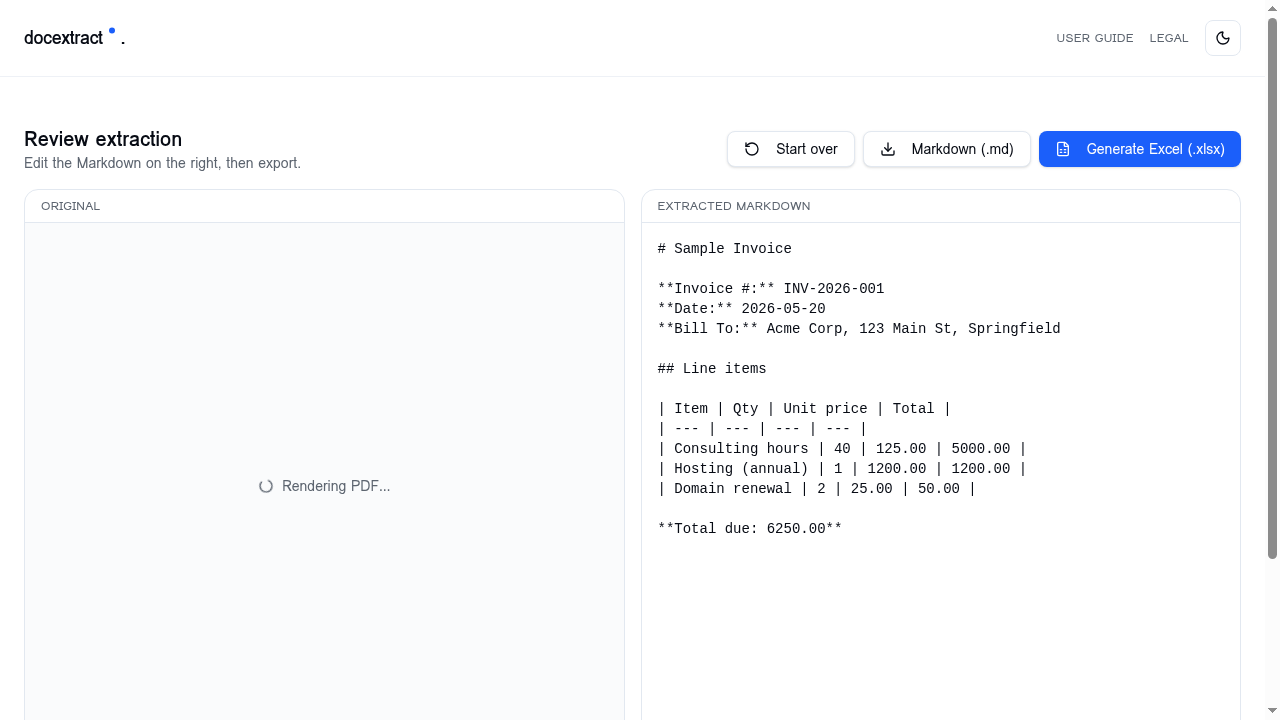
Task: Click the "# Sample Invoice" heading line
Action: tap(725, 249)
